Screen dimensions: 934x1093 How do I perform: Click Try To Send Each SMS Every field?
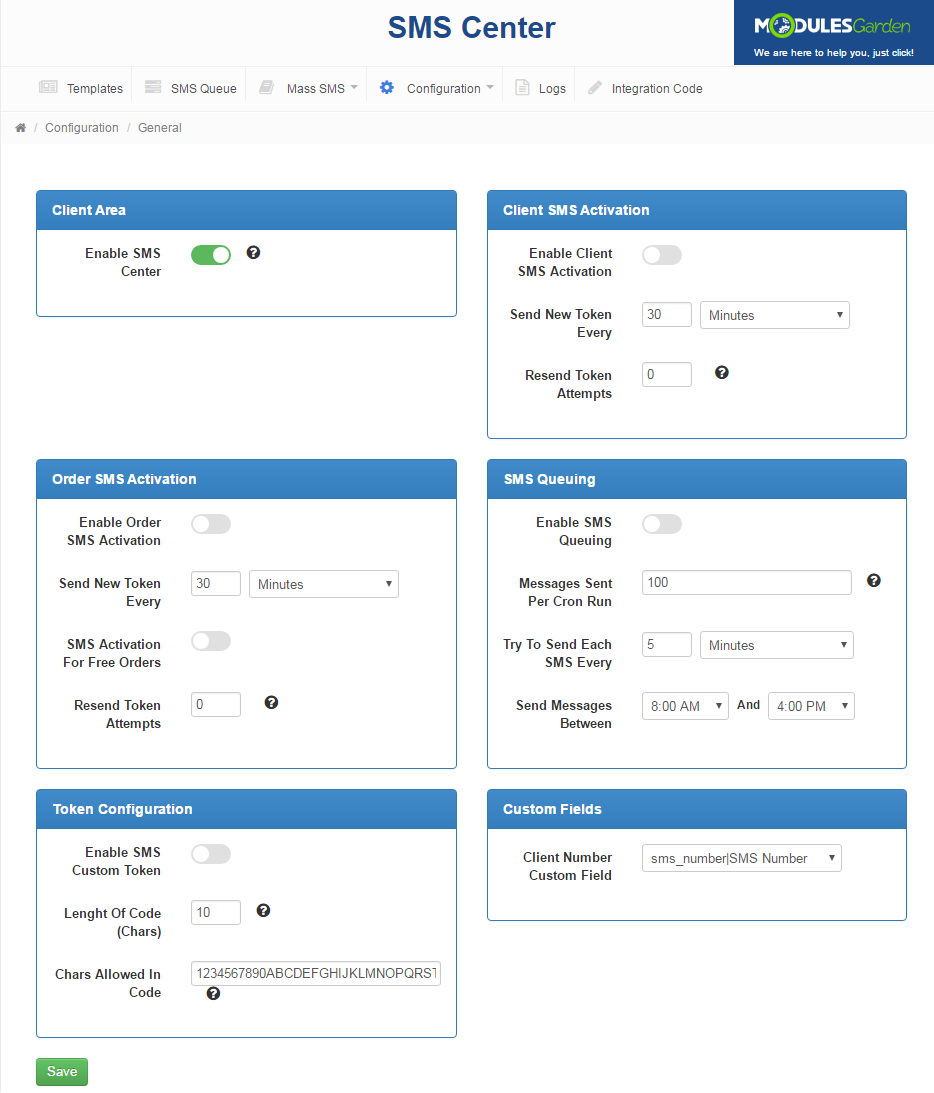667,644
